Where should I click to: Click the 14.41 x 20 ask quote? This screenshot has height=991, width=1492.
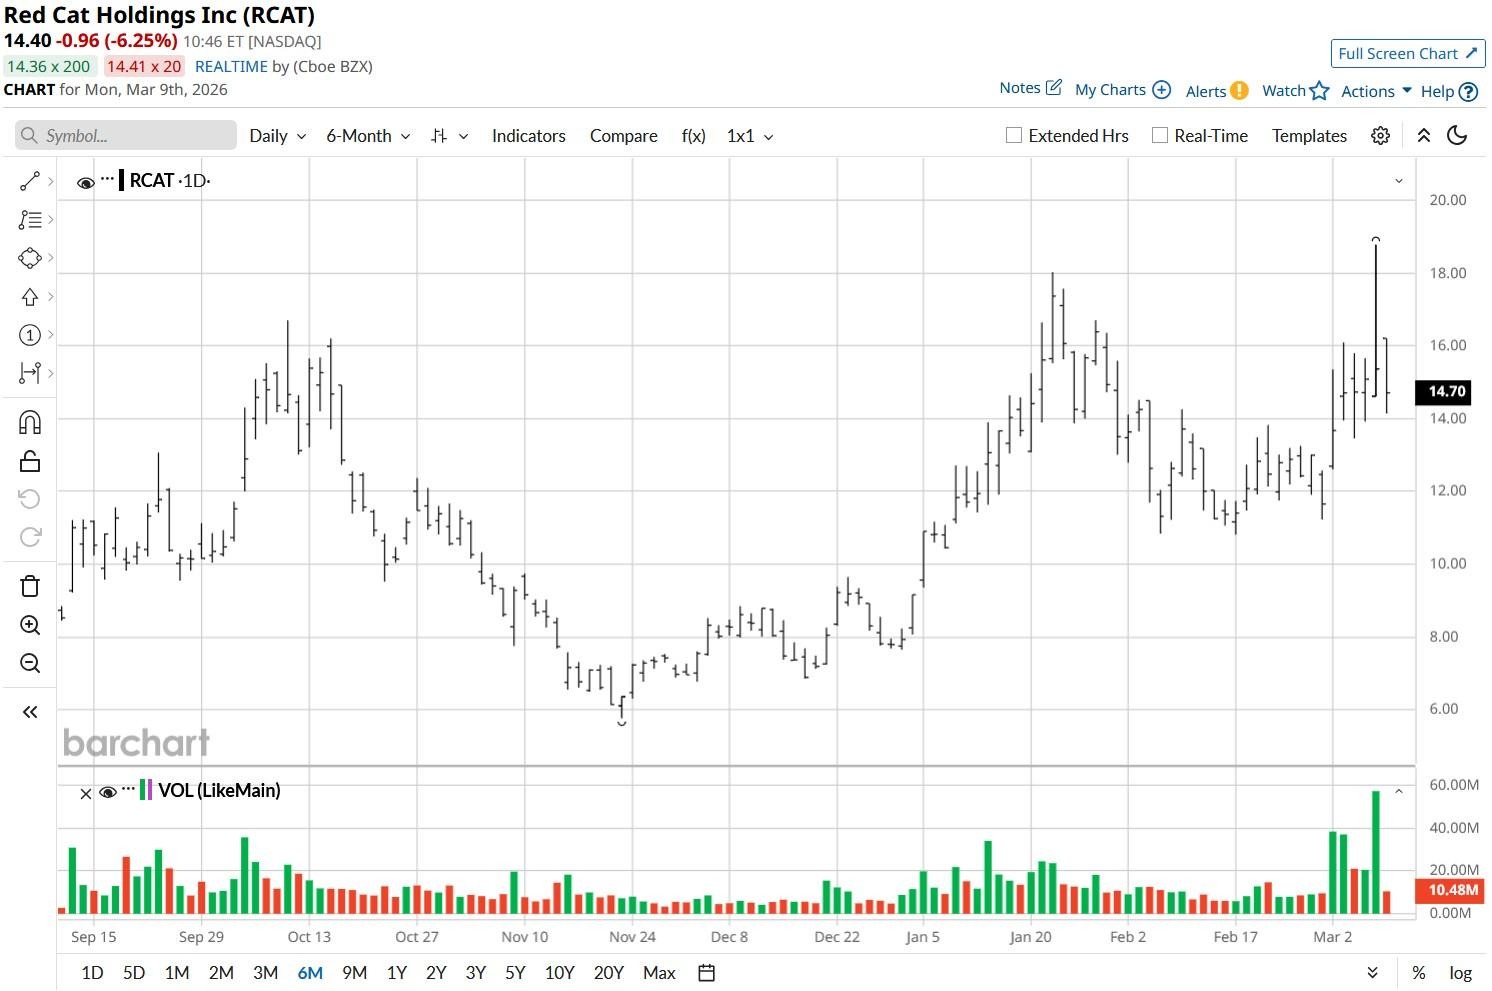tap(144, 66)
